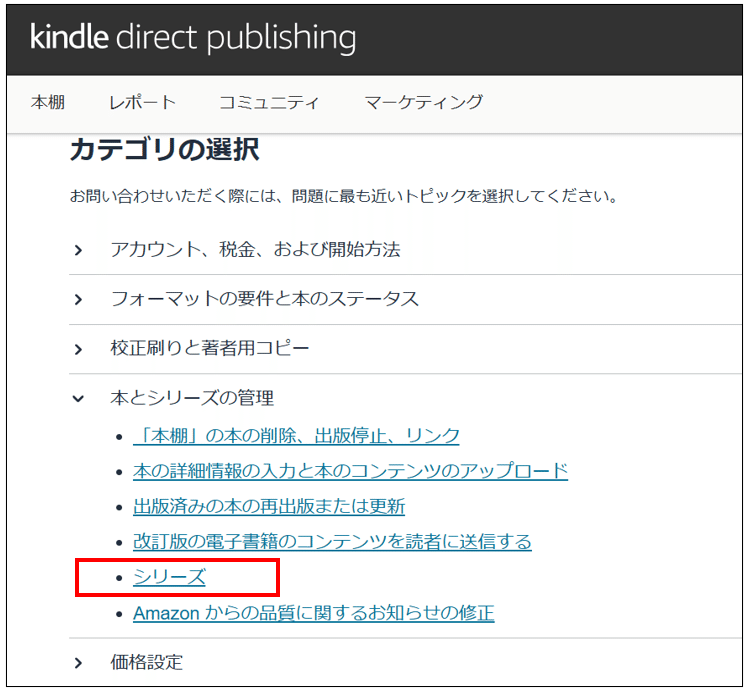The height and width of the screenshot is (696, 754).
Task: Open the レポート tab
Action: pos(142,102)
